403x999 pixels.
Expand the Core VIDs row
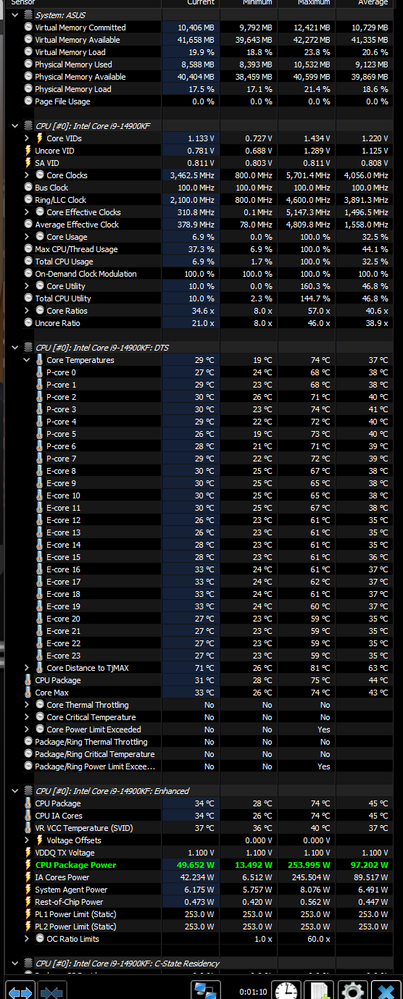tap(27, 138)
